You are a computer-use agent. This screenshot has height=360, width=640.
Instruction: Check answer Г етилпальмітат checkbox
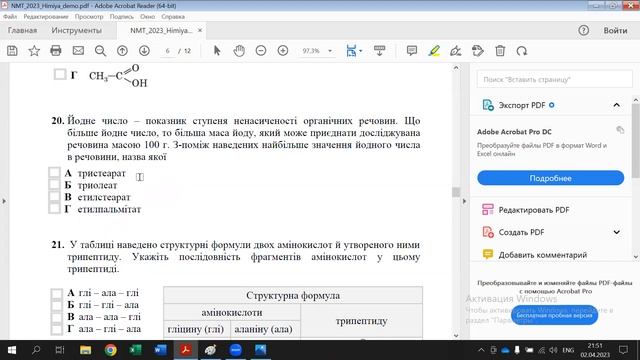54,208
